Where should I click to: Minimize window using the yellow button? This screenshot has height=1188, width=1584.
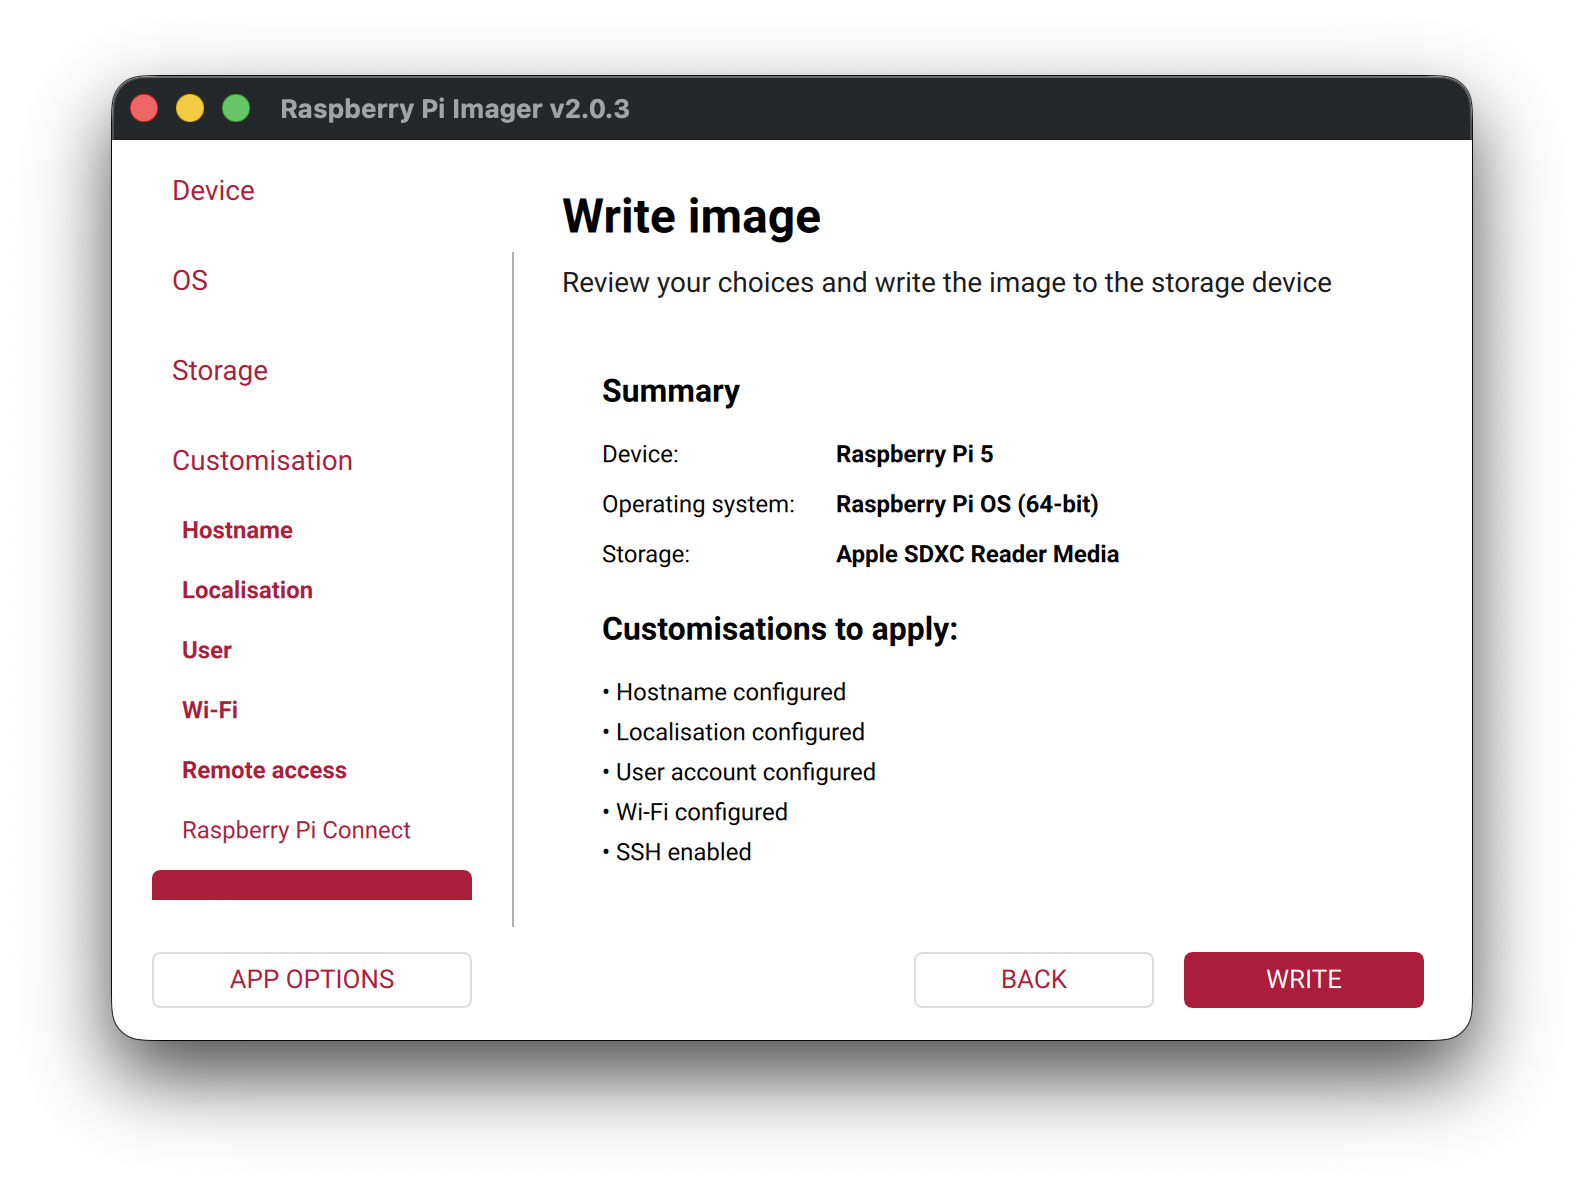(x=190, y=108)
